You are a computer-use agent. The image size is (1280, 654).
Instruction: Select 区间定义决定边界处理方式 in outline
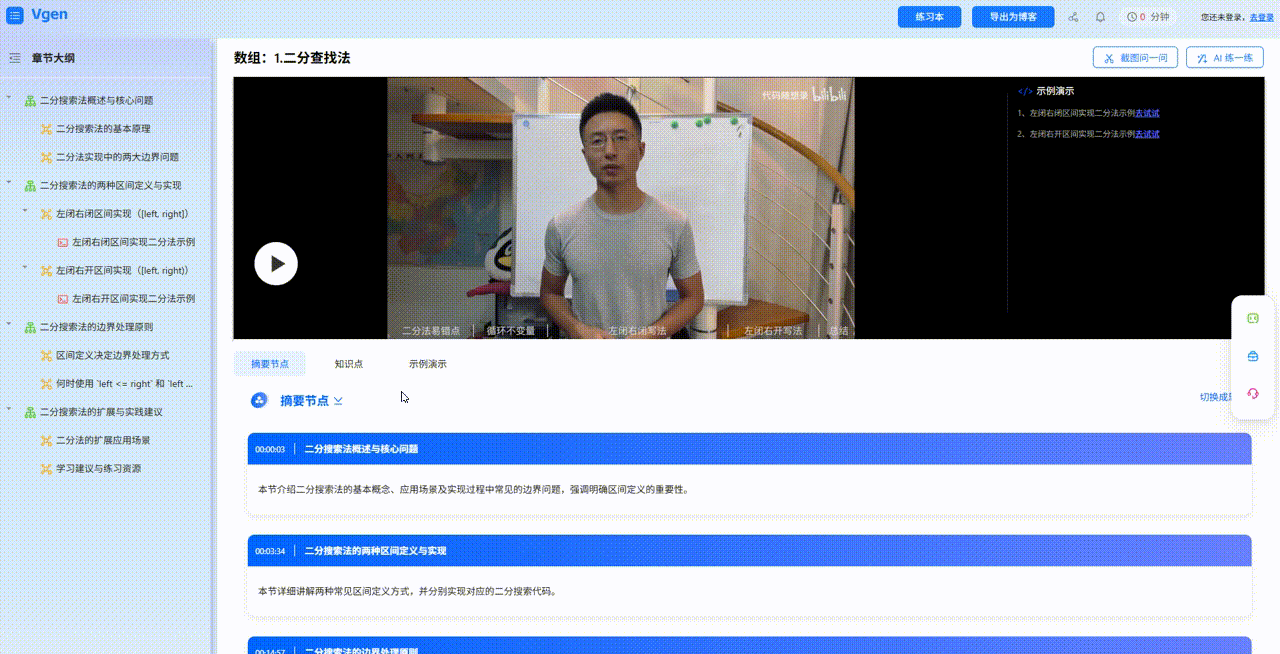(x=112, y=355)
